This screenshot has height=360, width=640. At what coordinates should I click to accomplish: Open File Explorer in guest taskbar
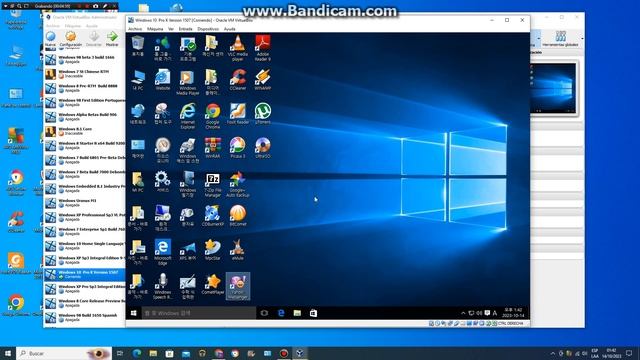tap(297, 313)
